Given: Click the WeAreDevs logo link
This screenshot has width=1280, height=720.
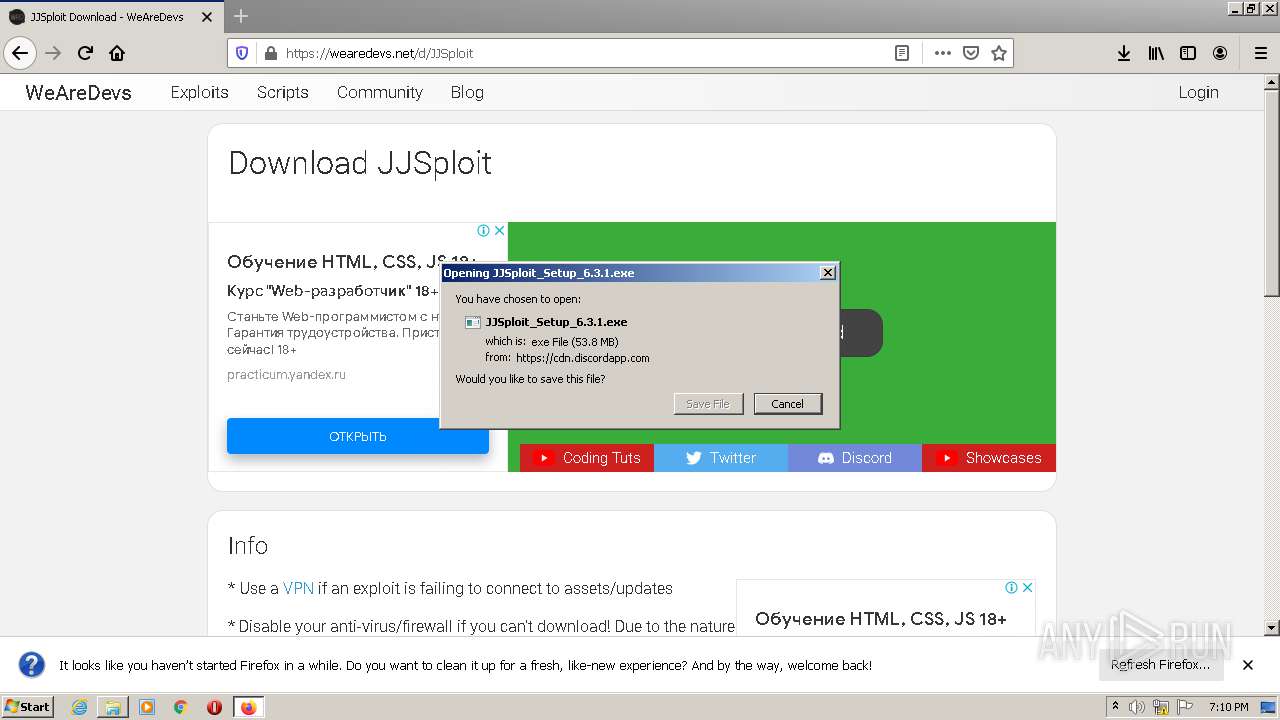Looking at the screenshot, I should [x=78, y=92].
